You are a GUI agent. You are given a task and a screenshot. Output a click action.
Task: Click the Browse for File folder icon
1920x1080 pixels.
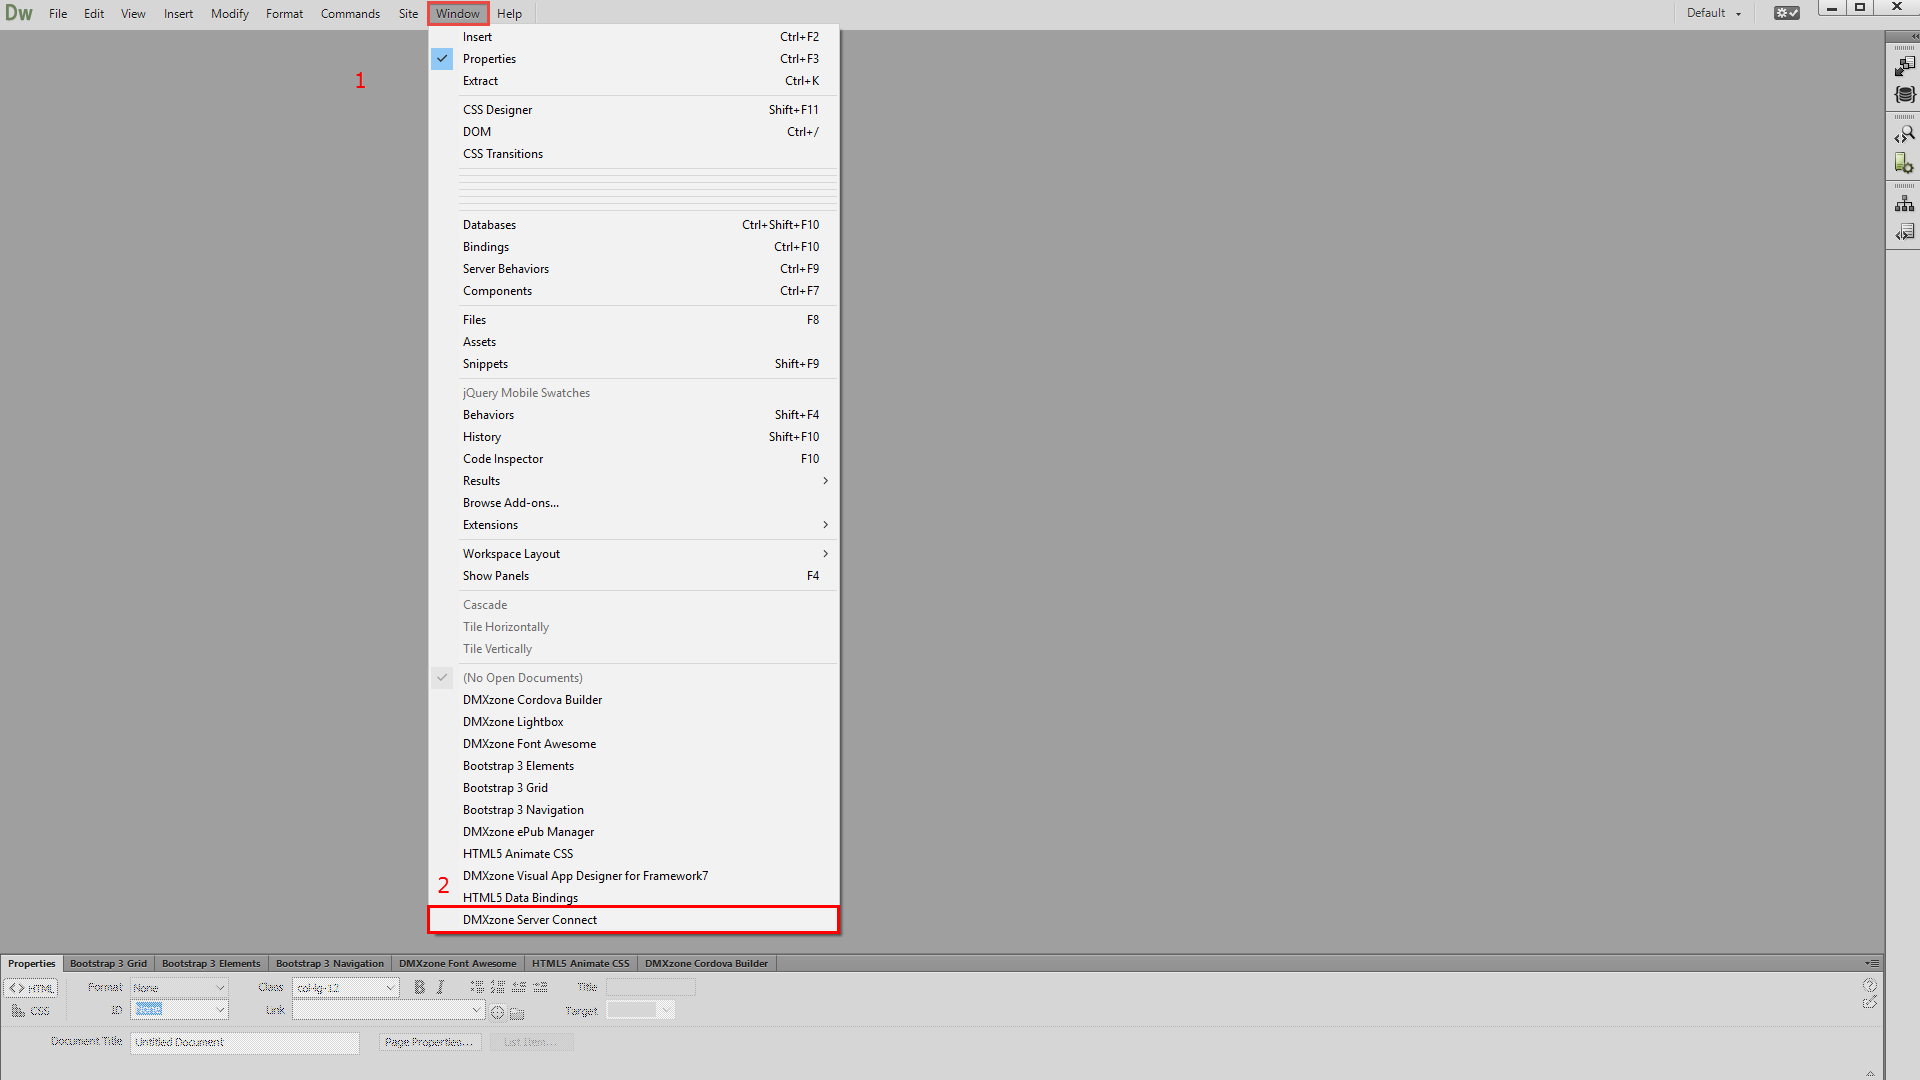[x=517, y=1013]
